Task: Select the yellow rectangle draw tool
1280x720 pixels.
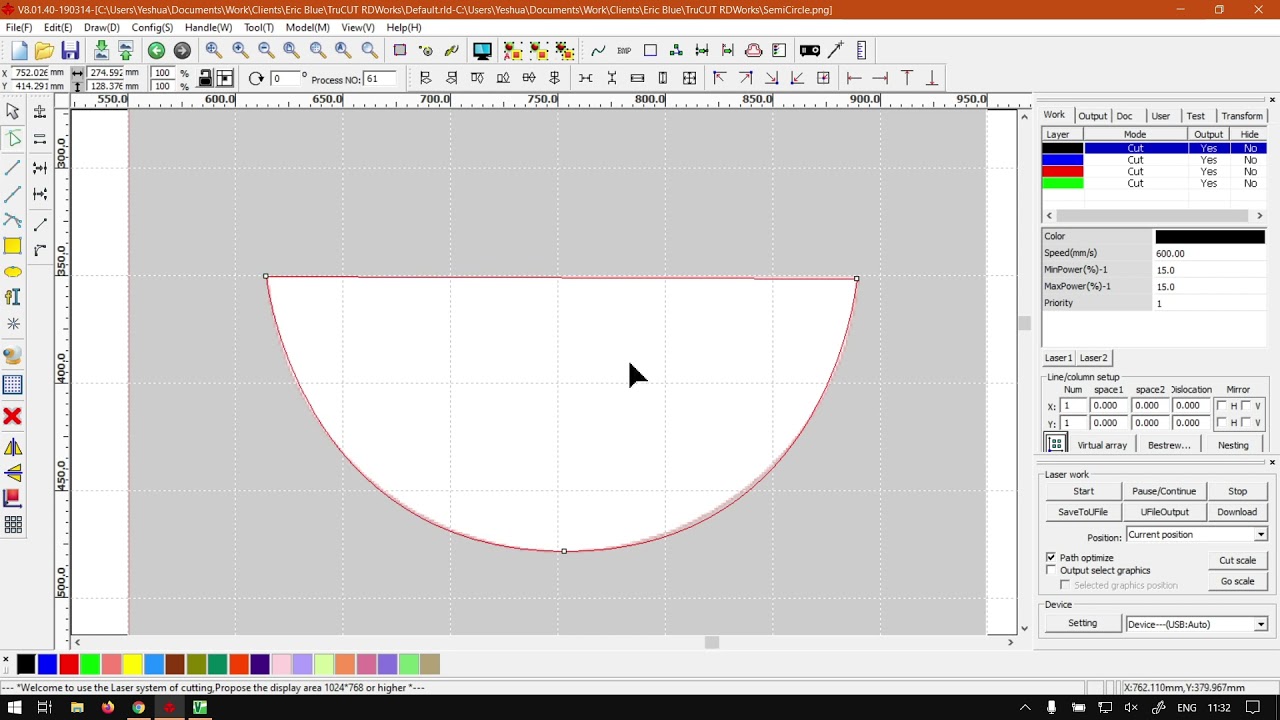Action: (13, 246)
